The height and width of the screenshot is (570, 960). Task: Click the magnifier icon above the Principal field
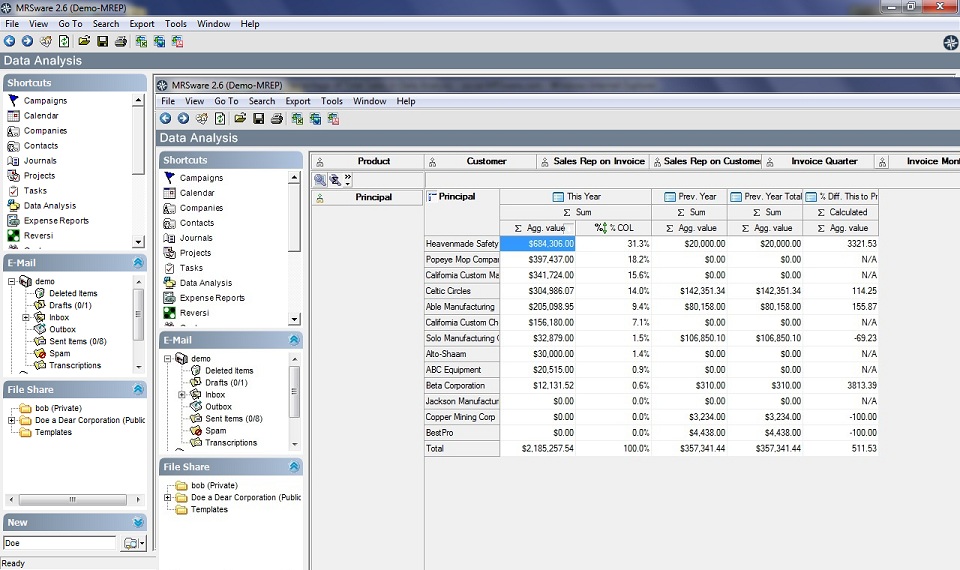tap(320, 180)
